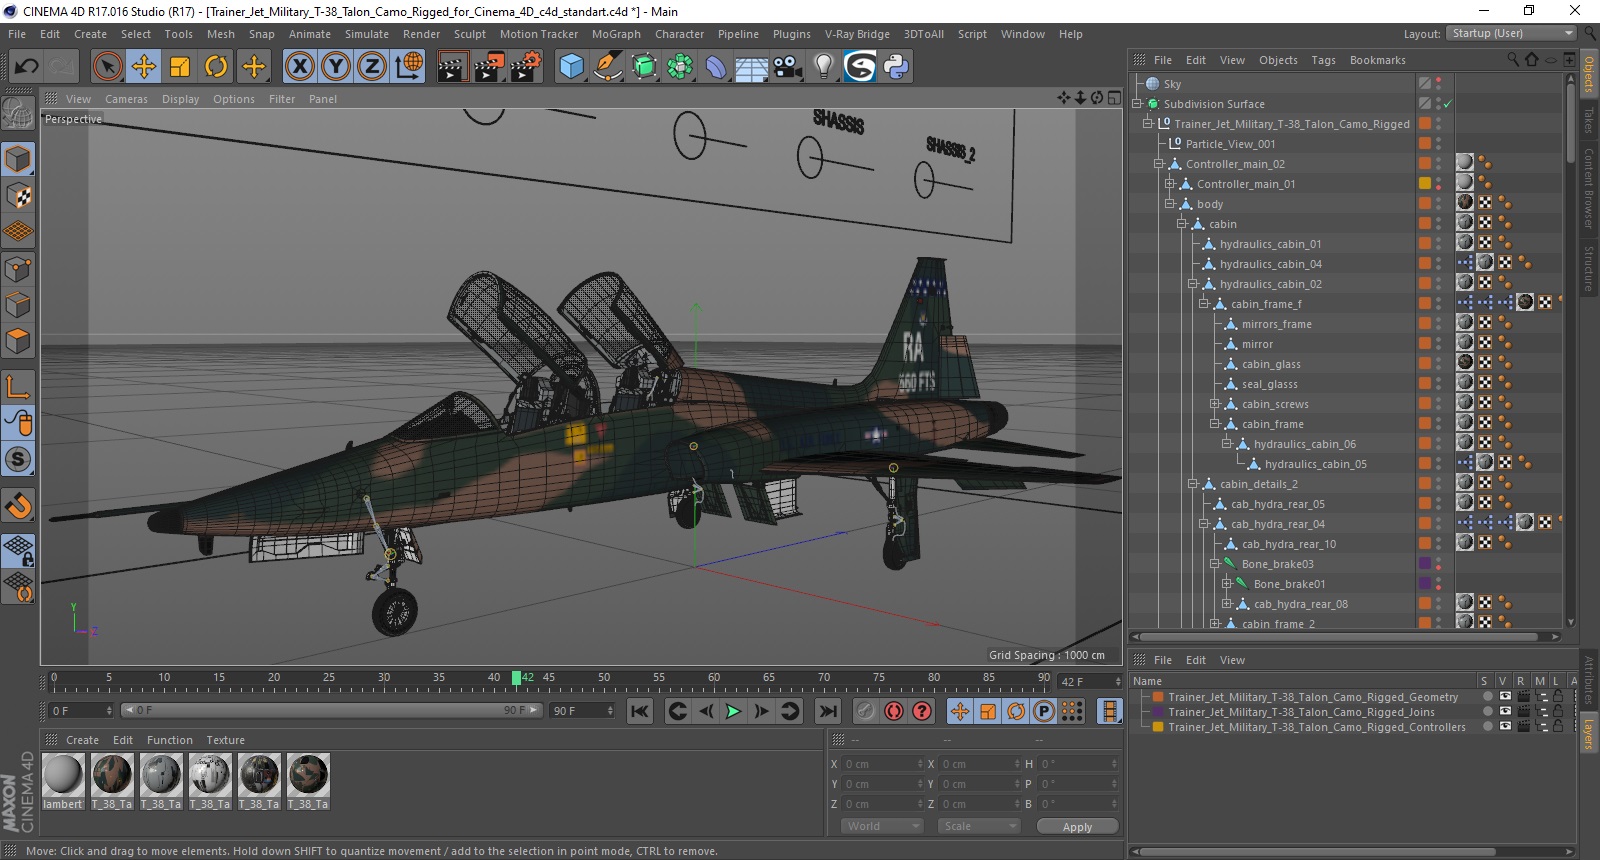Activate the Move tool
This screenshot has width=1600, height=860.
point(144,67)
